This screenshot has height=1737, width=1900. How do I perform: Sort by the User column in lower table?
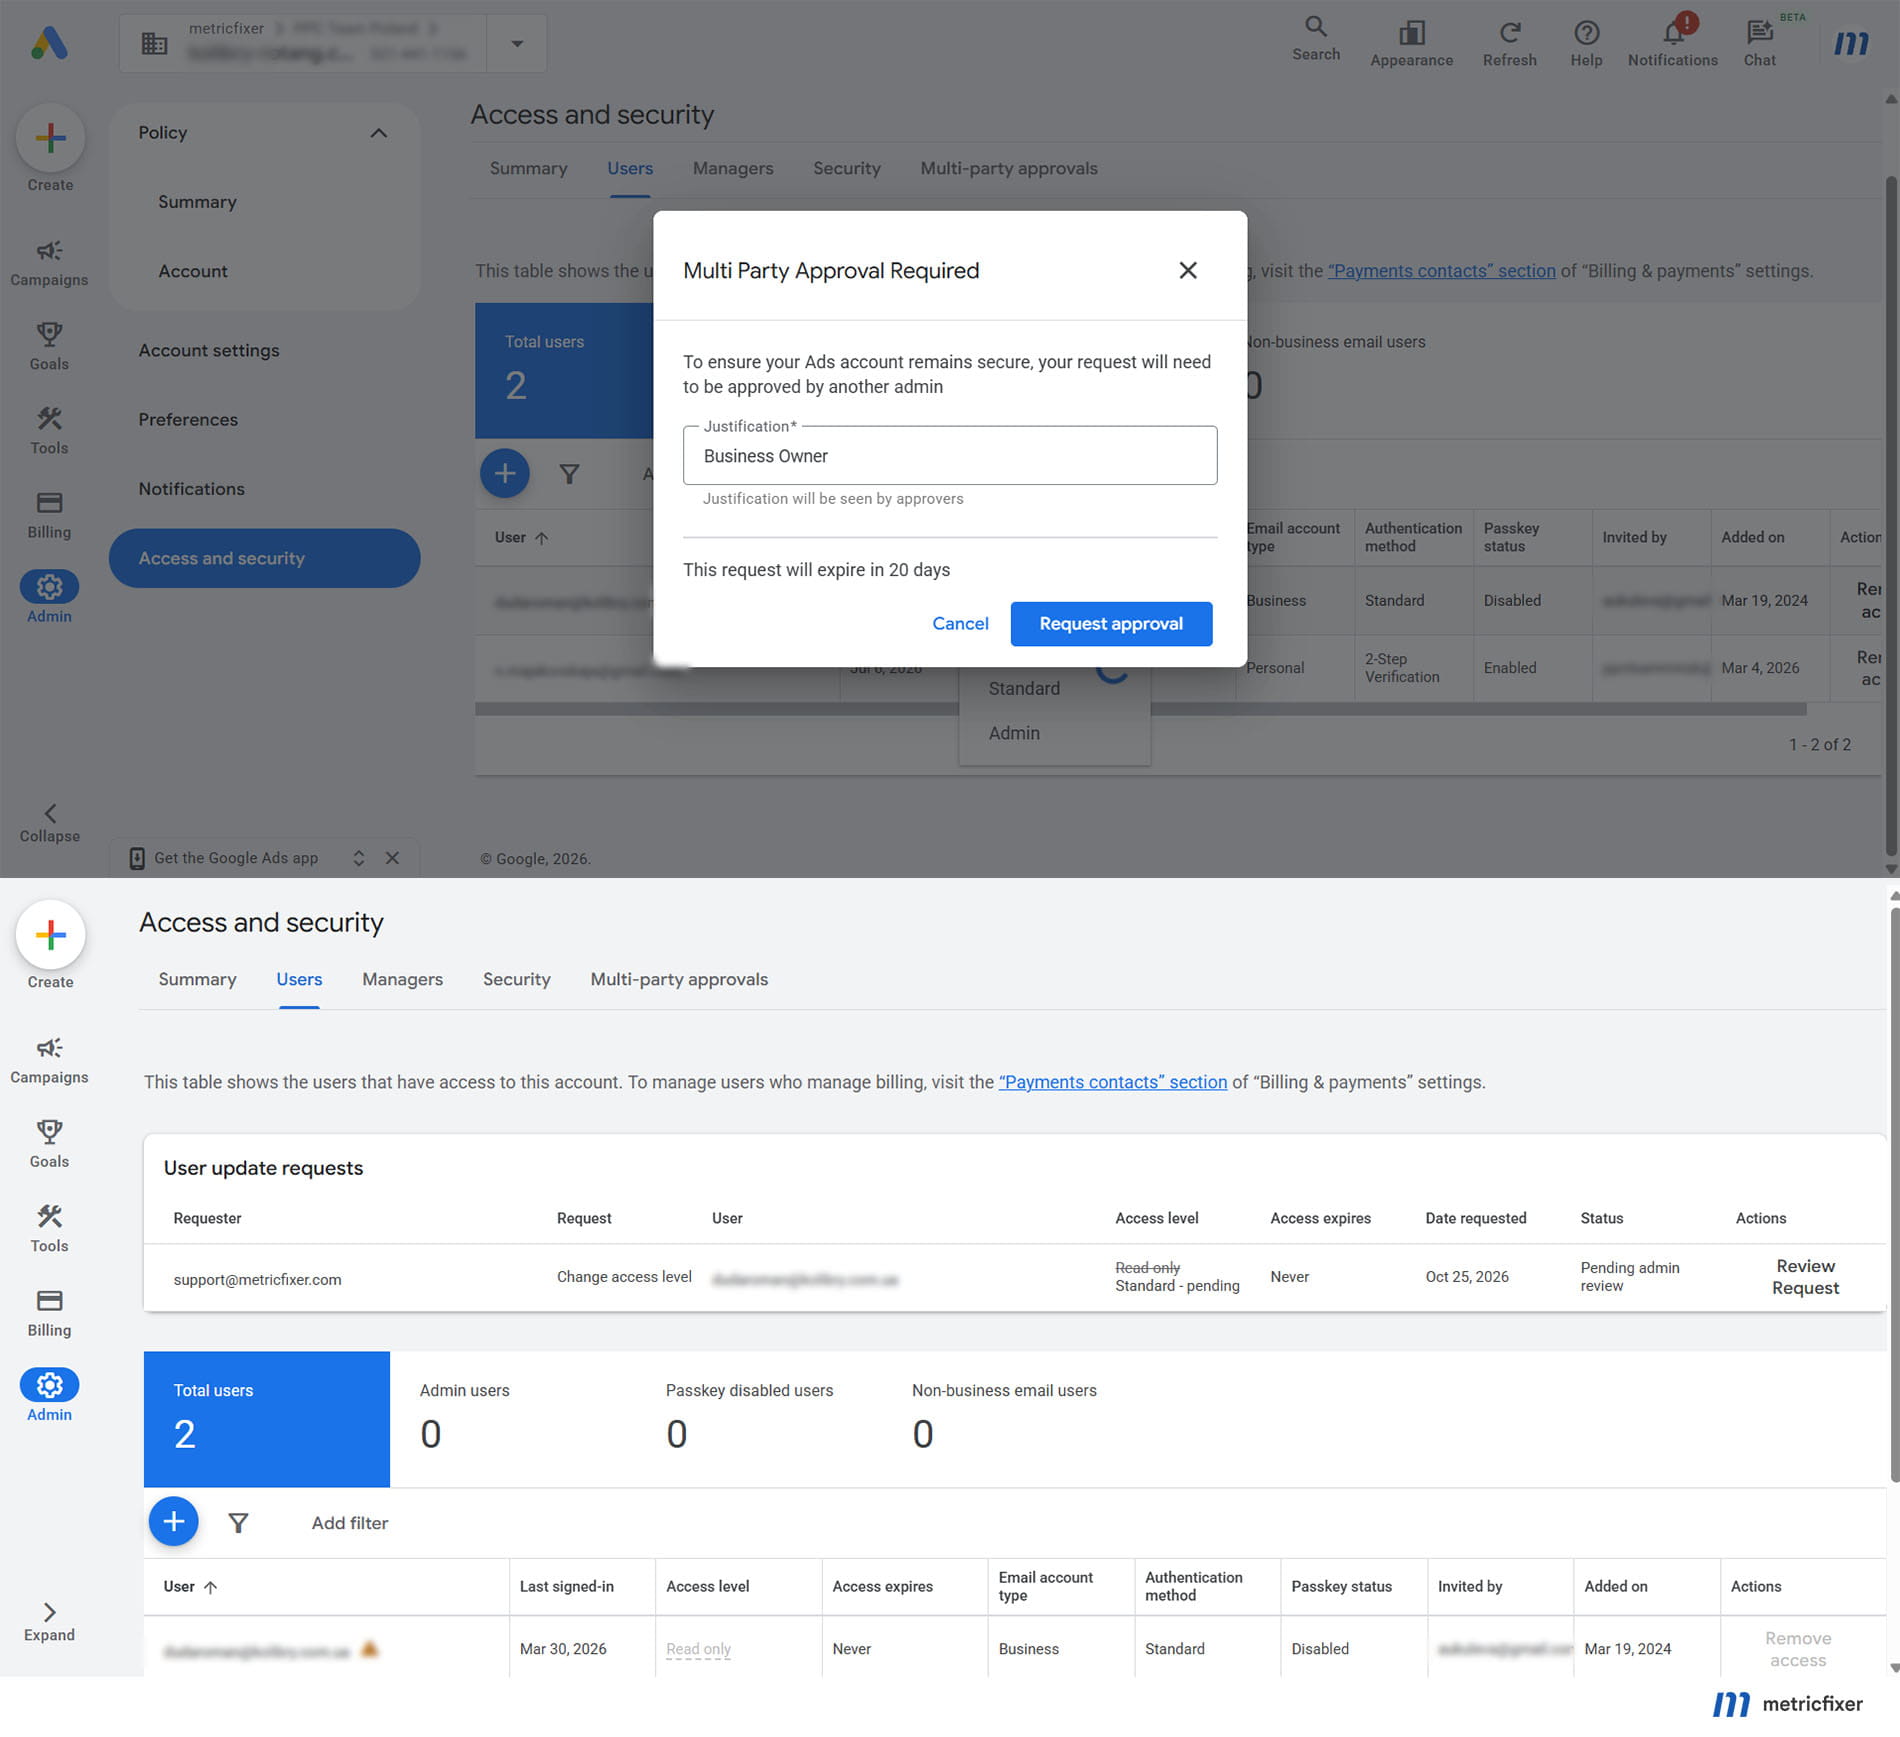click(x=190, y=1586)
